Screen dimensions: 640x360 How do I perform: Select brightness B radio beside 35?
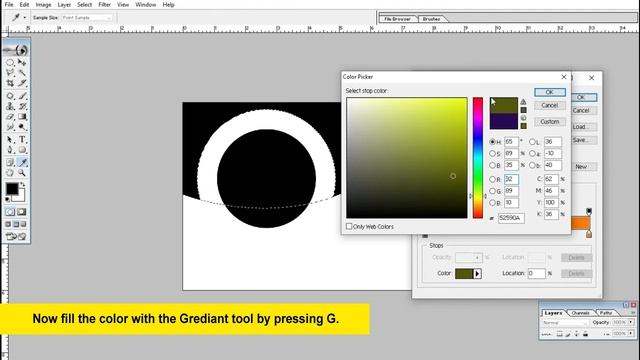pyautogui.click(x=492, y=165)
